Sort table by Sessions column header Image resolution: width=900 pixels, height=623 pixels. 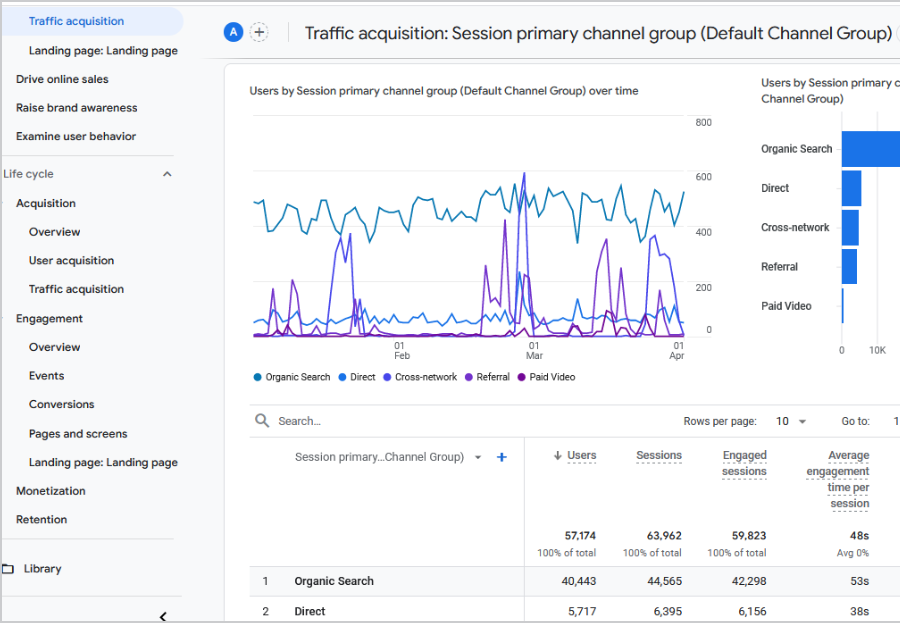click(659, 456)
